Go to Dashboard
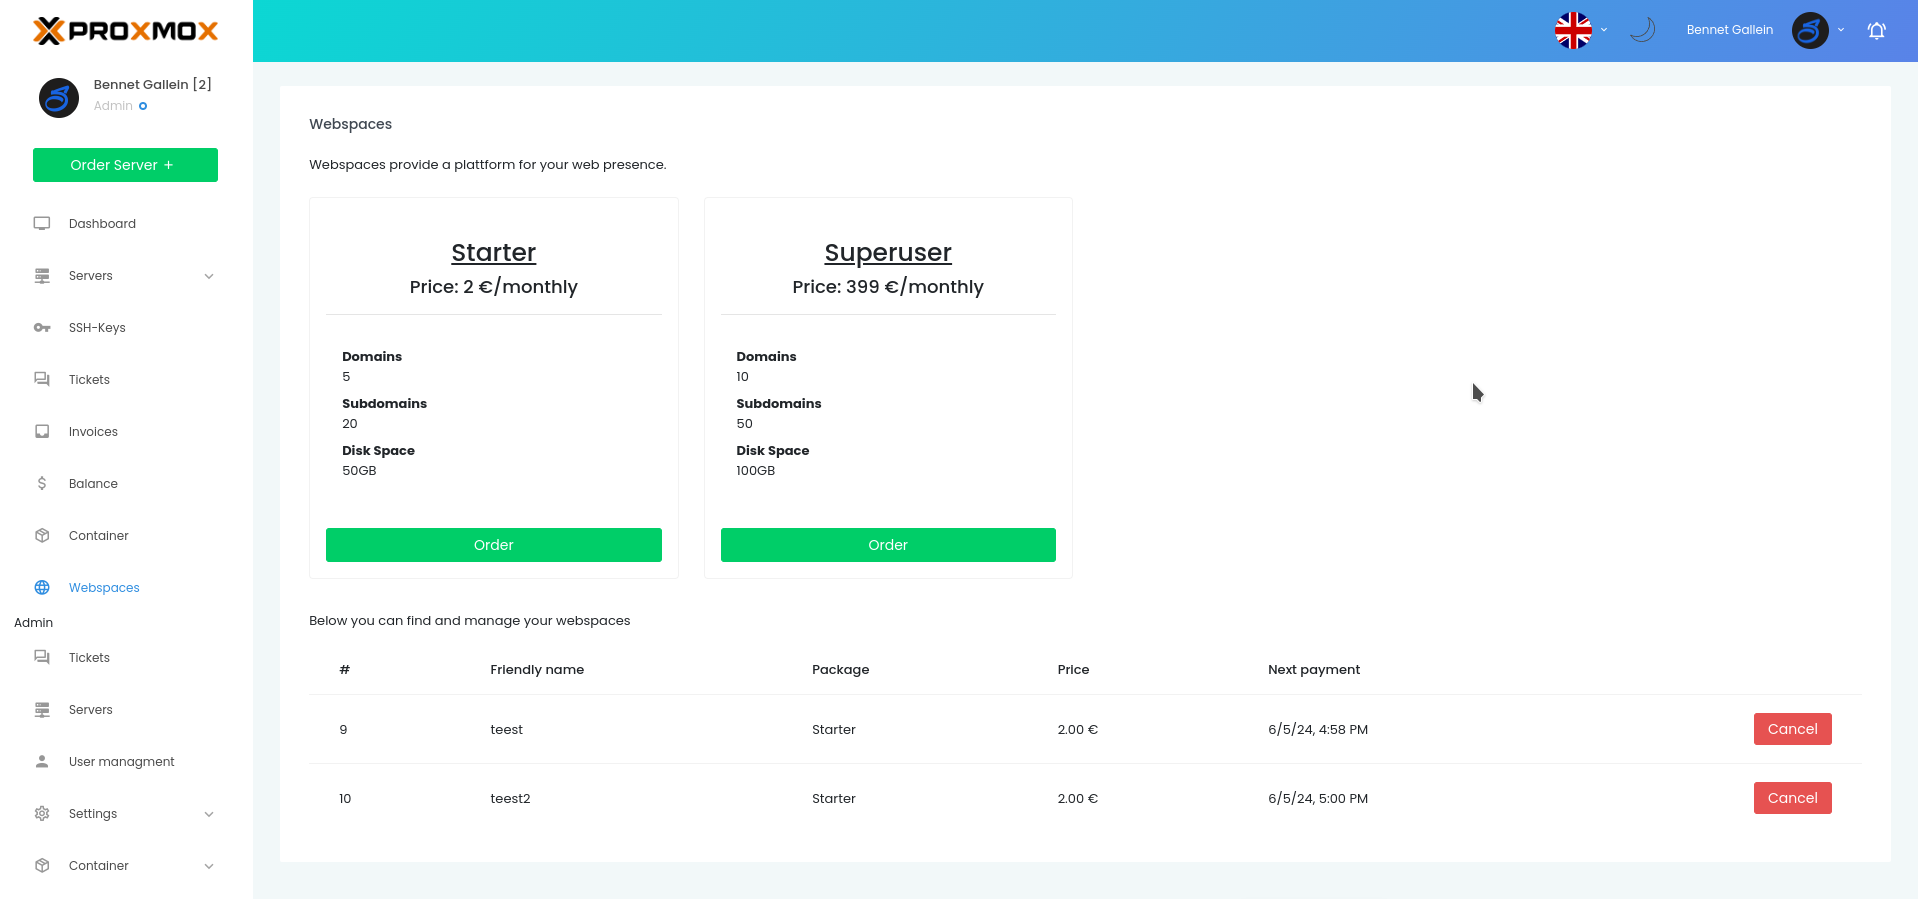 point(102,224)
